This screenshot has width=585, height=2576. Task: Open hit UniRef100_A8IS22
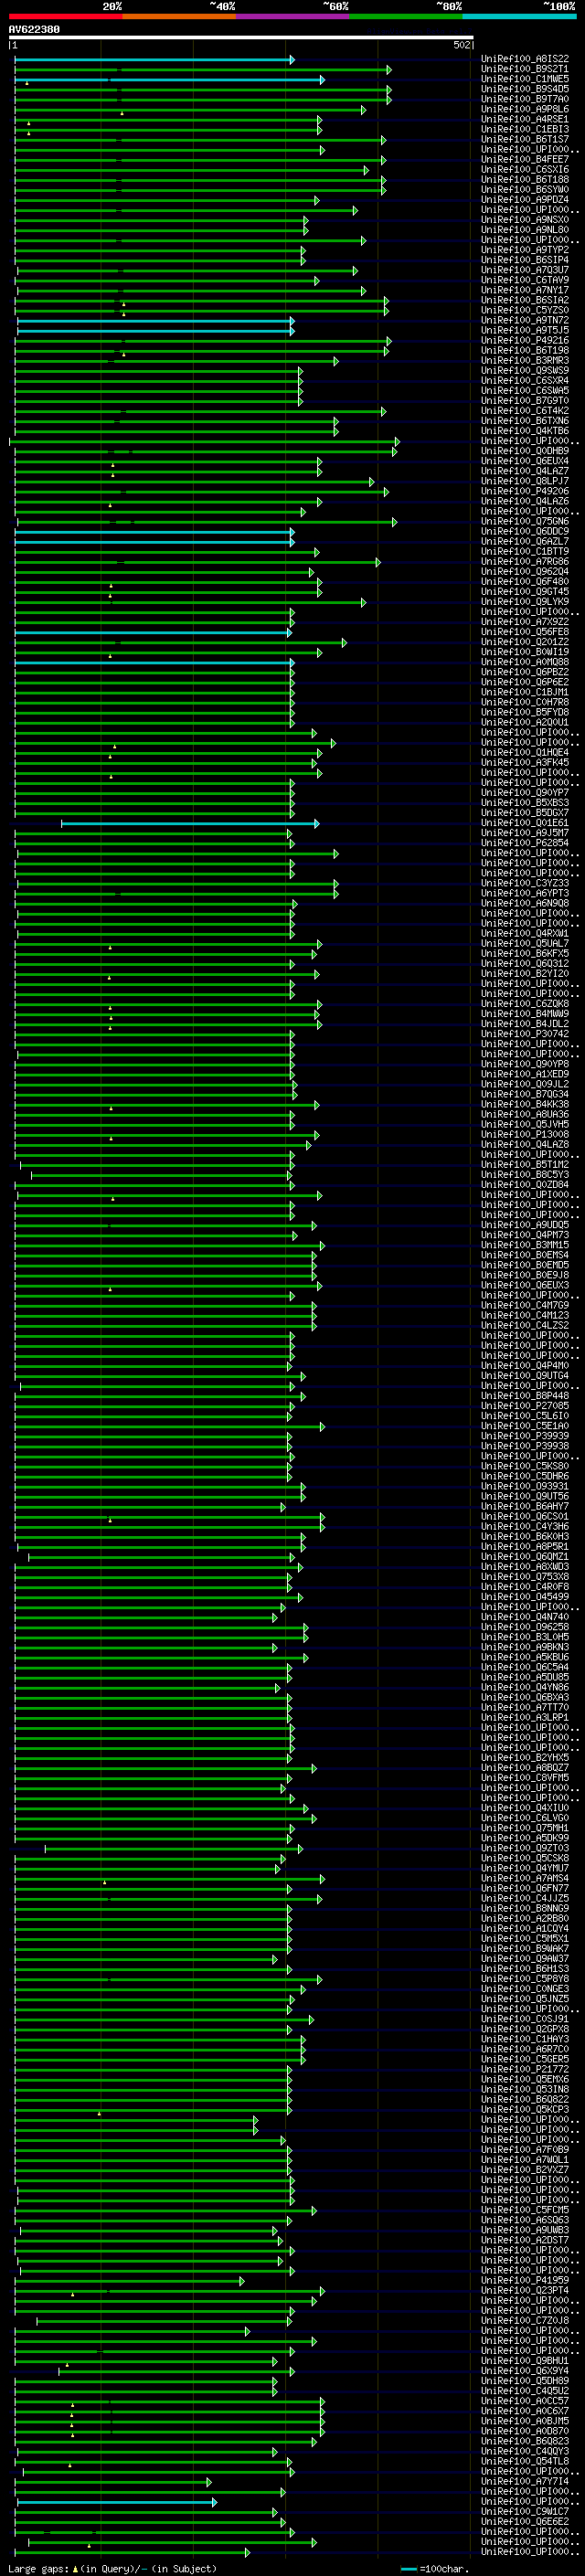click(x=525, y=59)
